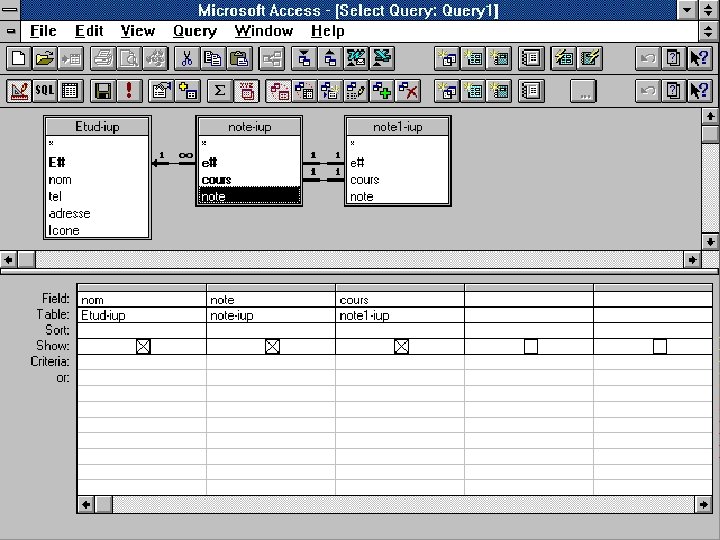Open the File menu
Image resolution: width=720 pixels, height=540 pixels.
pos(43,31)
